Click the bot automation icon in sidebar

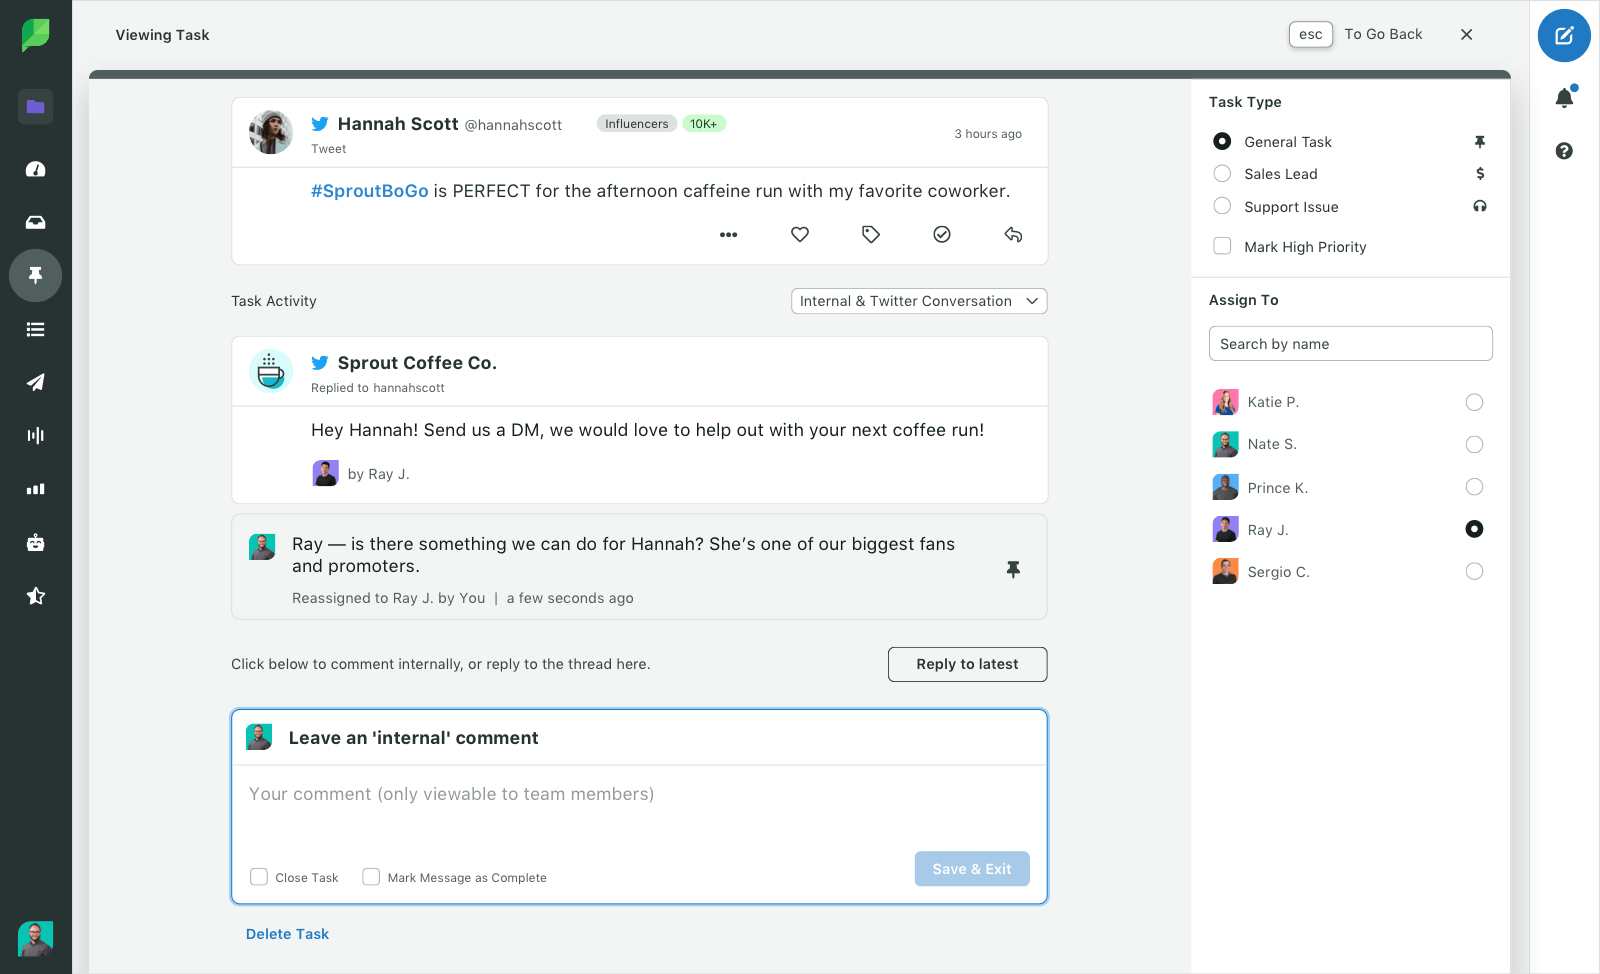[x=35, y=542]
